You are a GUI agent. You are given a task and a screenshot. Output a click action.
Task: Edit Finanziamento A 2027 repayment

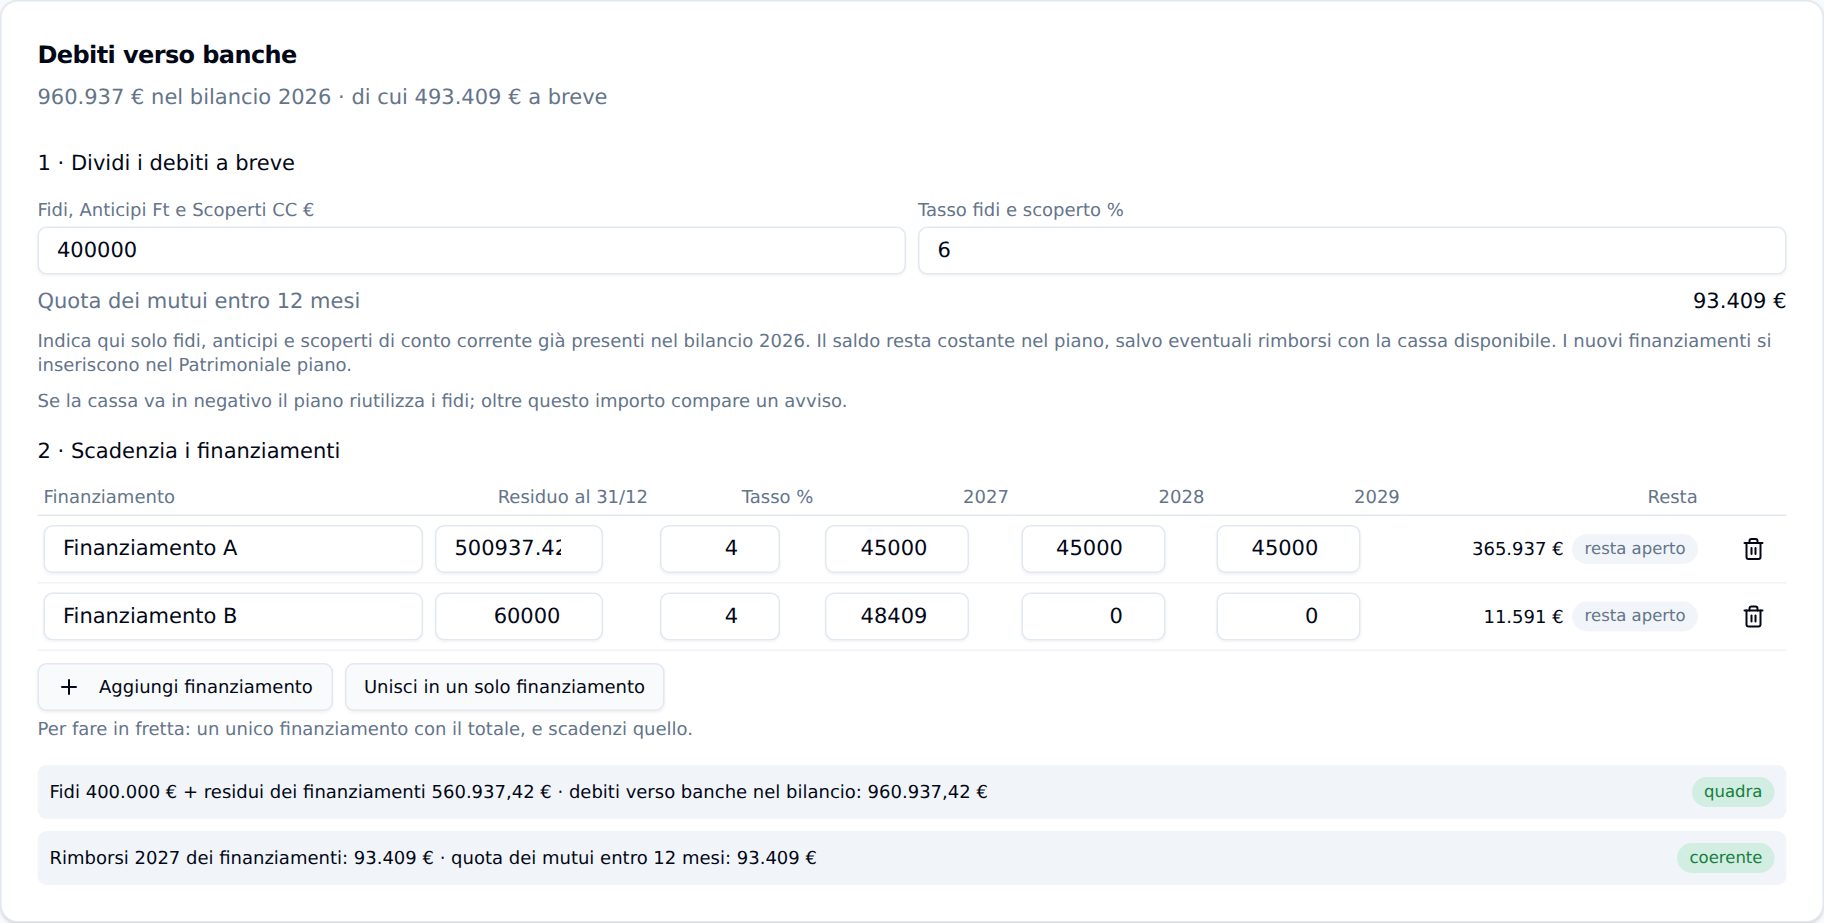(x=896, y=549)
